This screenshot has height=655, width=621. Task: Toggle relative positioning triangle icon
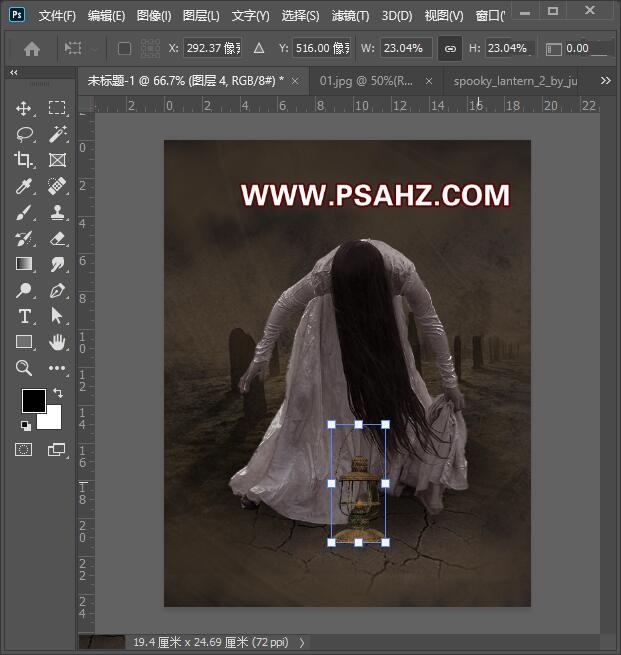click(x=259, y=48)
